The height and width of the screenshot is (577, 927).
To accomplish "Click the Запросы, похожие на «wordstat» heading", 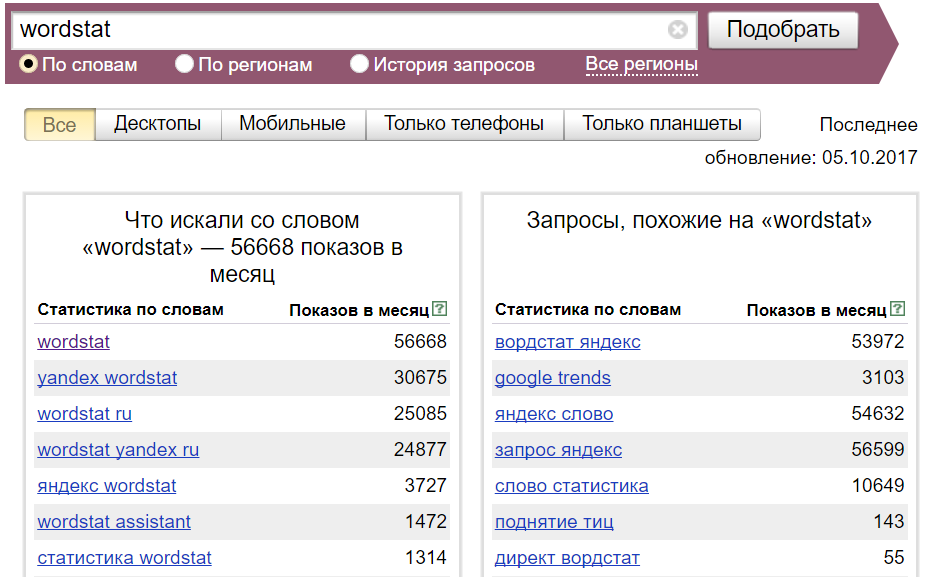I will pos(699,221).
